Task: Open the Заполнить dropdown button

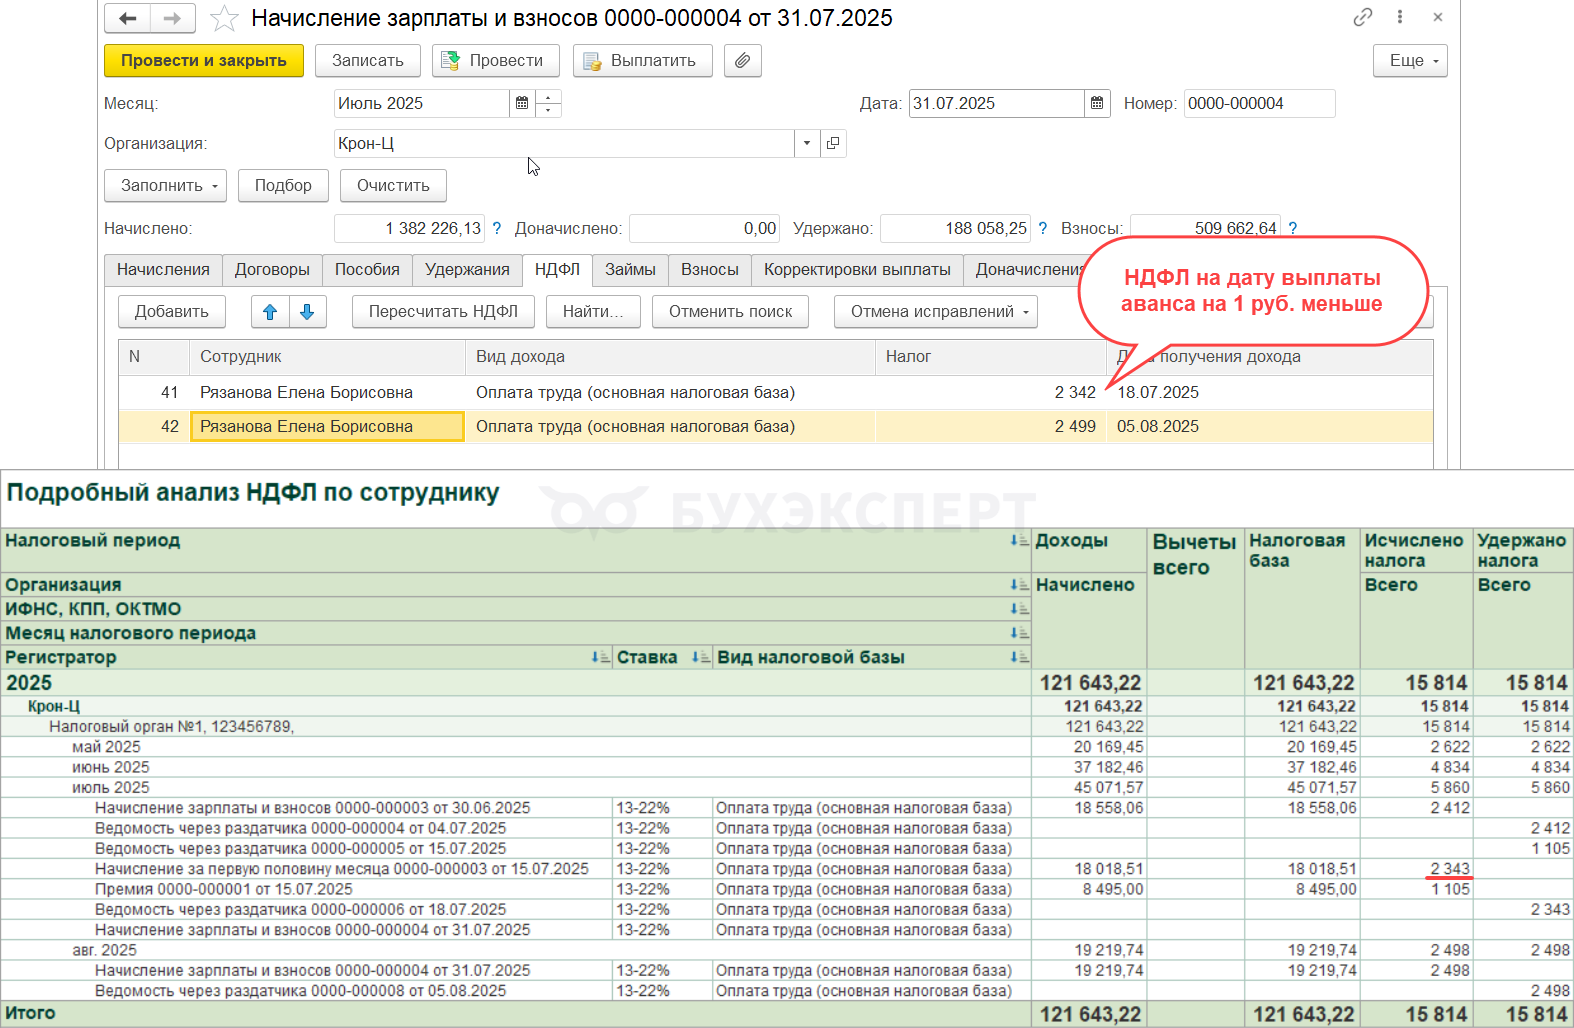Action: (165, 186)
